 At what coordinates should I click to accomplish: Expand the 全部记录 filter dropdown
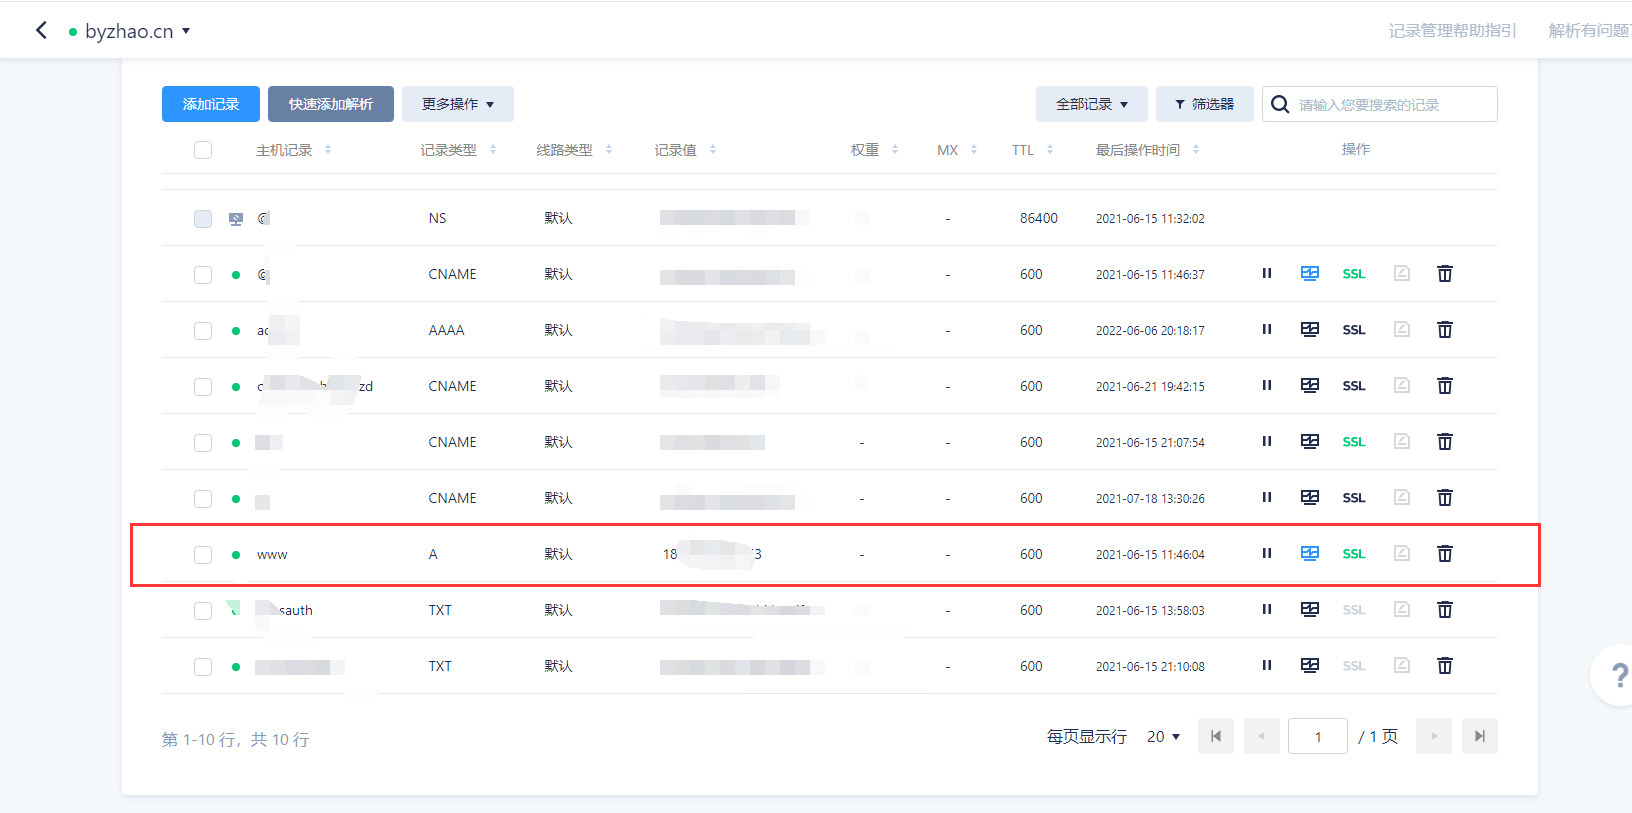(x=1092, y=104)
